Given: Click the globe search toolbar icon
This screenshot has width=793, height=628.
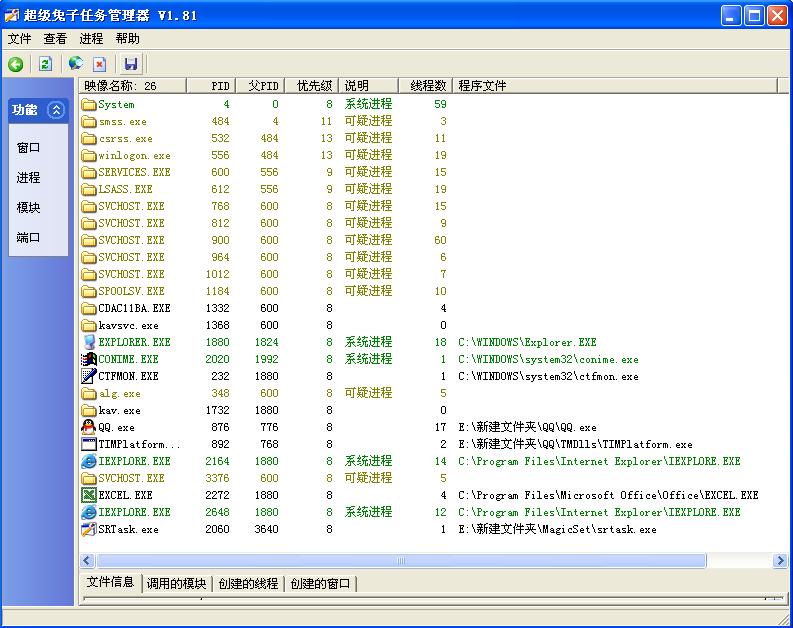Looking at the screenshot, I should pos(76,63).
